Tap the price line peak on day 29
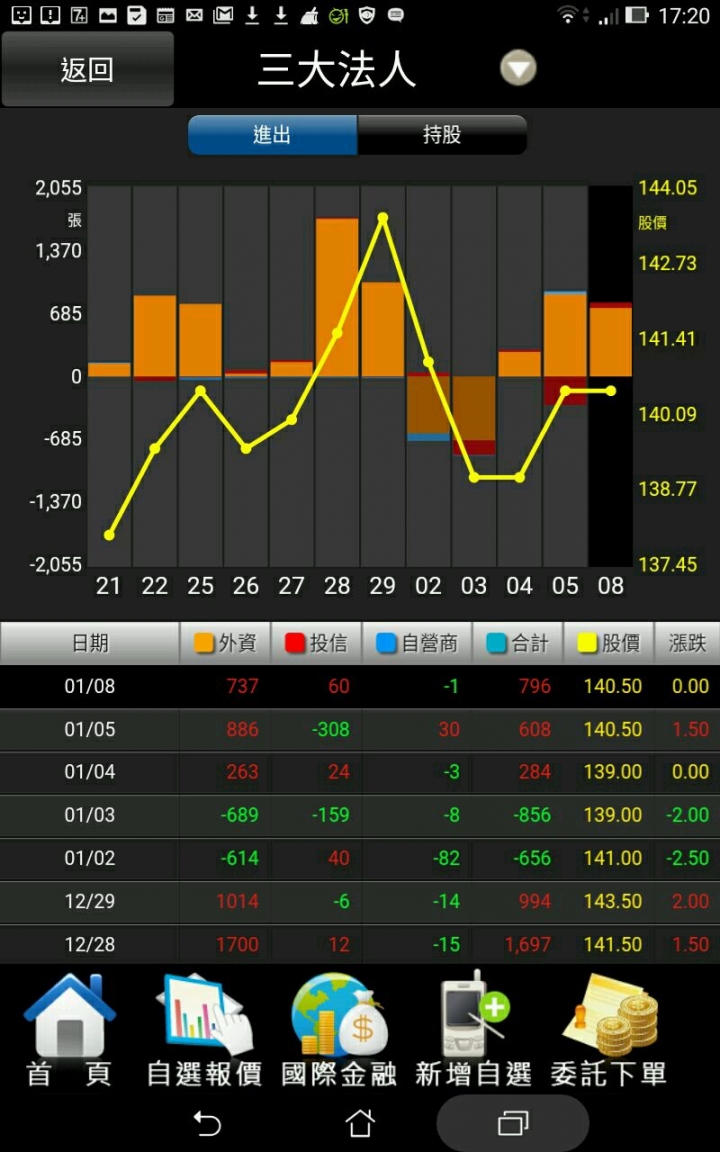The width and height of the screenshot is (720, 1152). point(383,217)
